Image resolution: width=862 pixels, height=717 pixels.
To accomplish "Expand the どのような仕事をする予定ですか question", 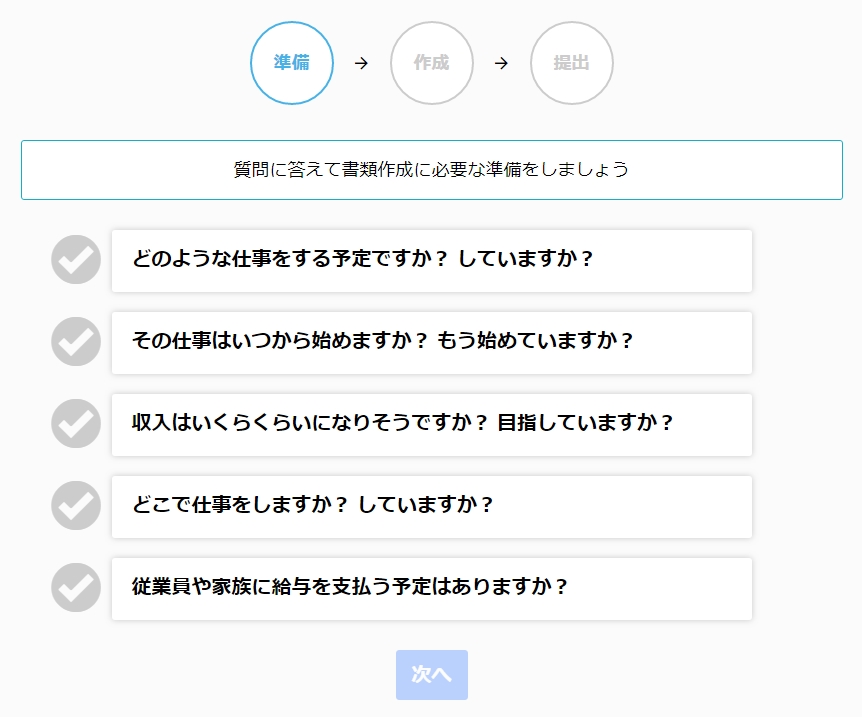I will pyautogui.click(x=432, y=261).
